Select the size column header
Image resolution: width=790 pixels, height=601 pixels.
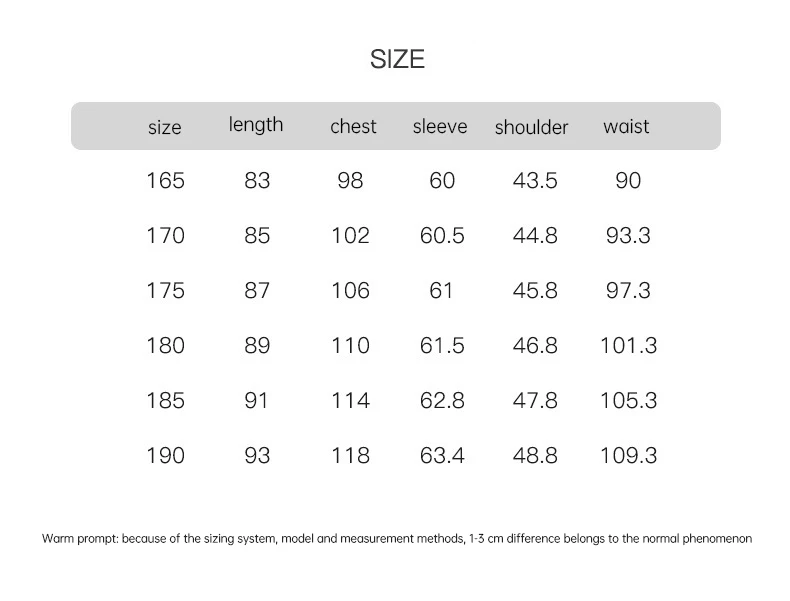tap(165, 127)
